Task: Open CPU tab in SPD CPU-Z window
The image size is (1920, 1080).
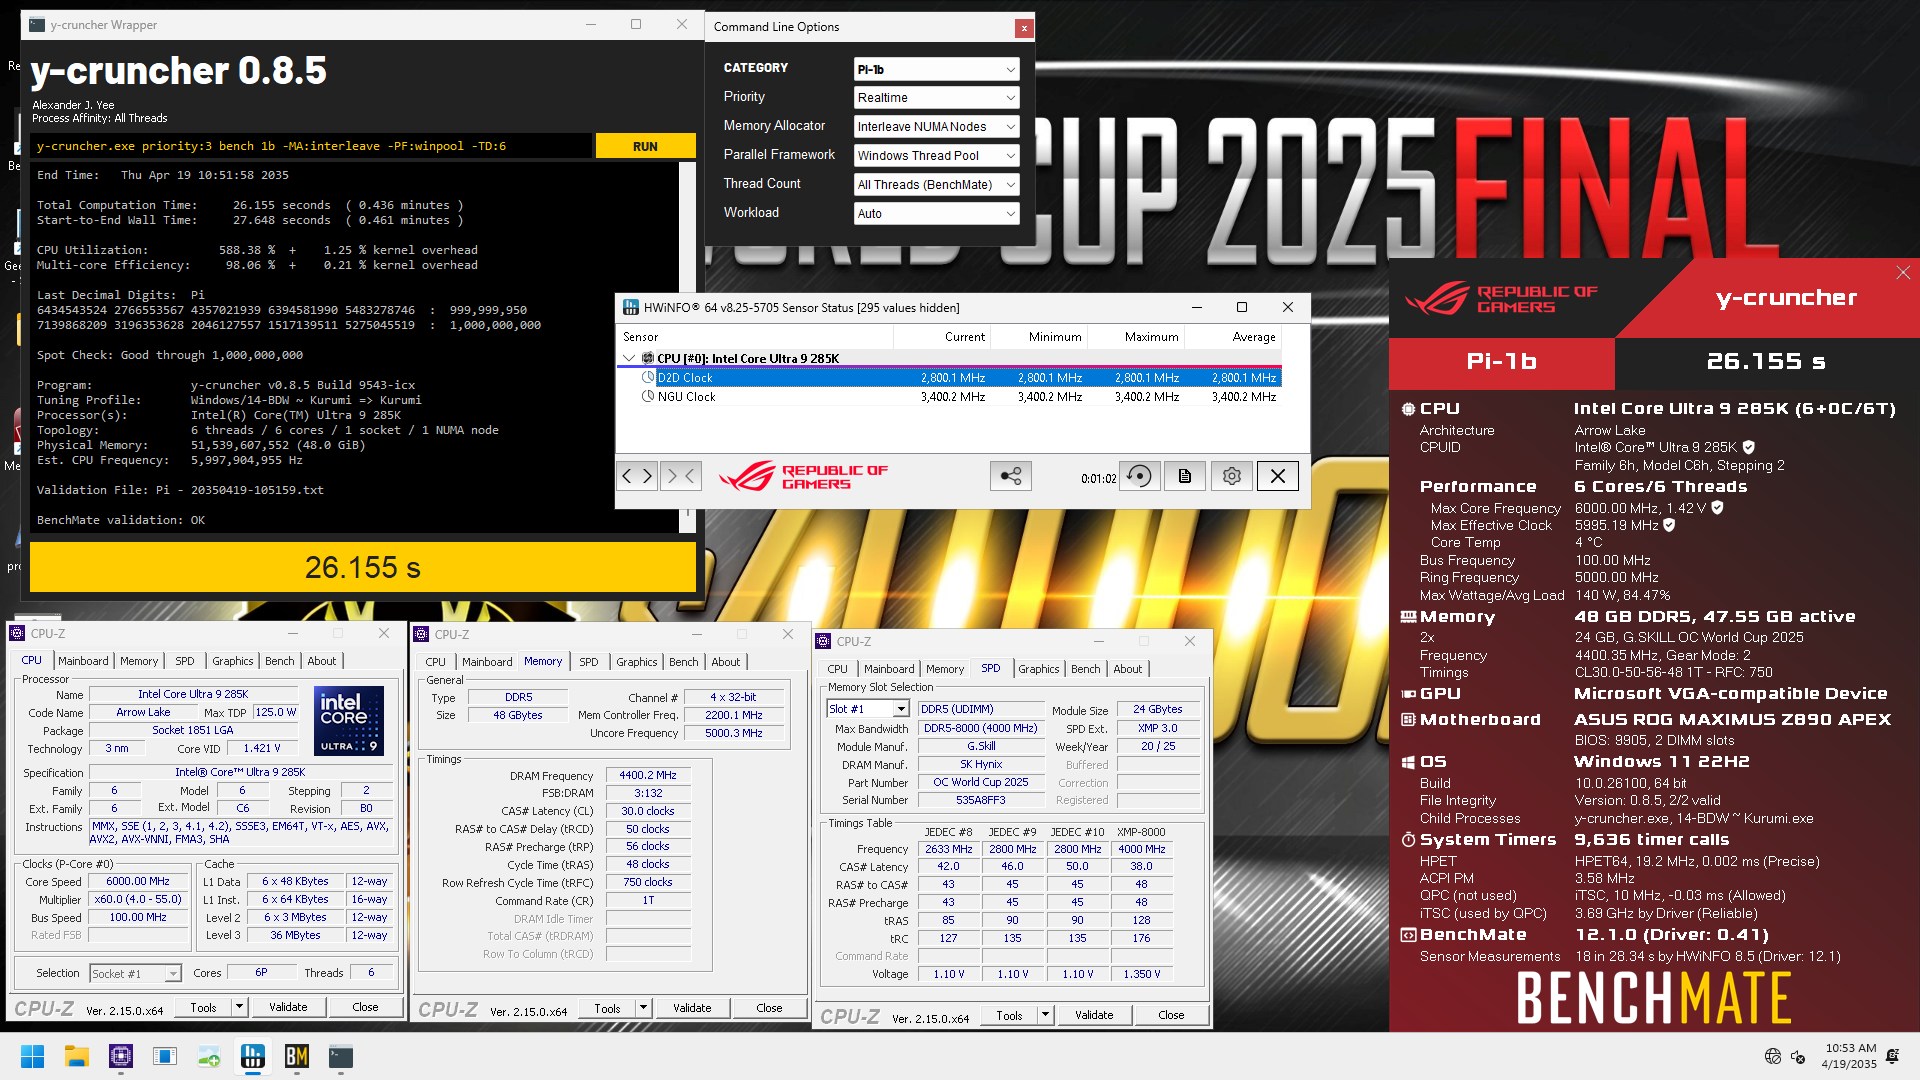Action: [x=838, y=669]
